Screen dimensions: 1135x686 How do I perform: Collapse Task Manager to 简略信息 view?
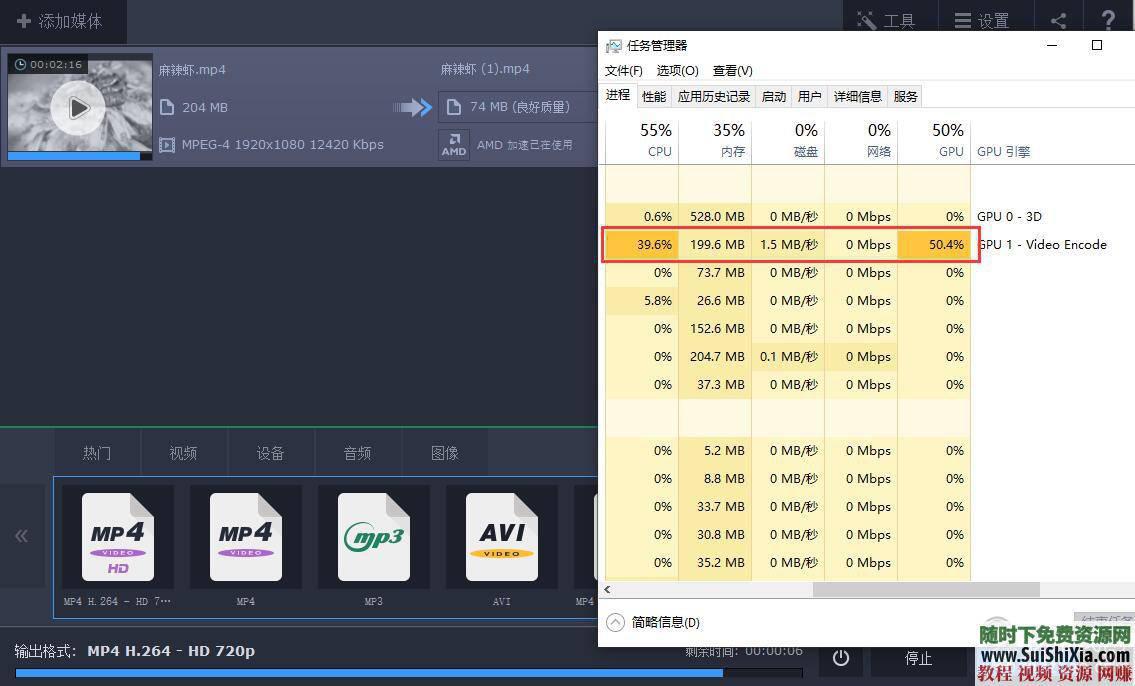655,621
